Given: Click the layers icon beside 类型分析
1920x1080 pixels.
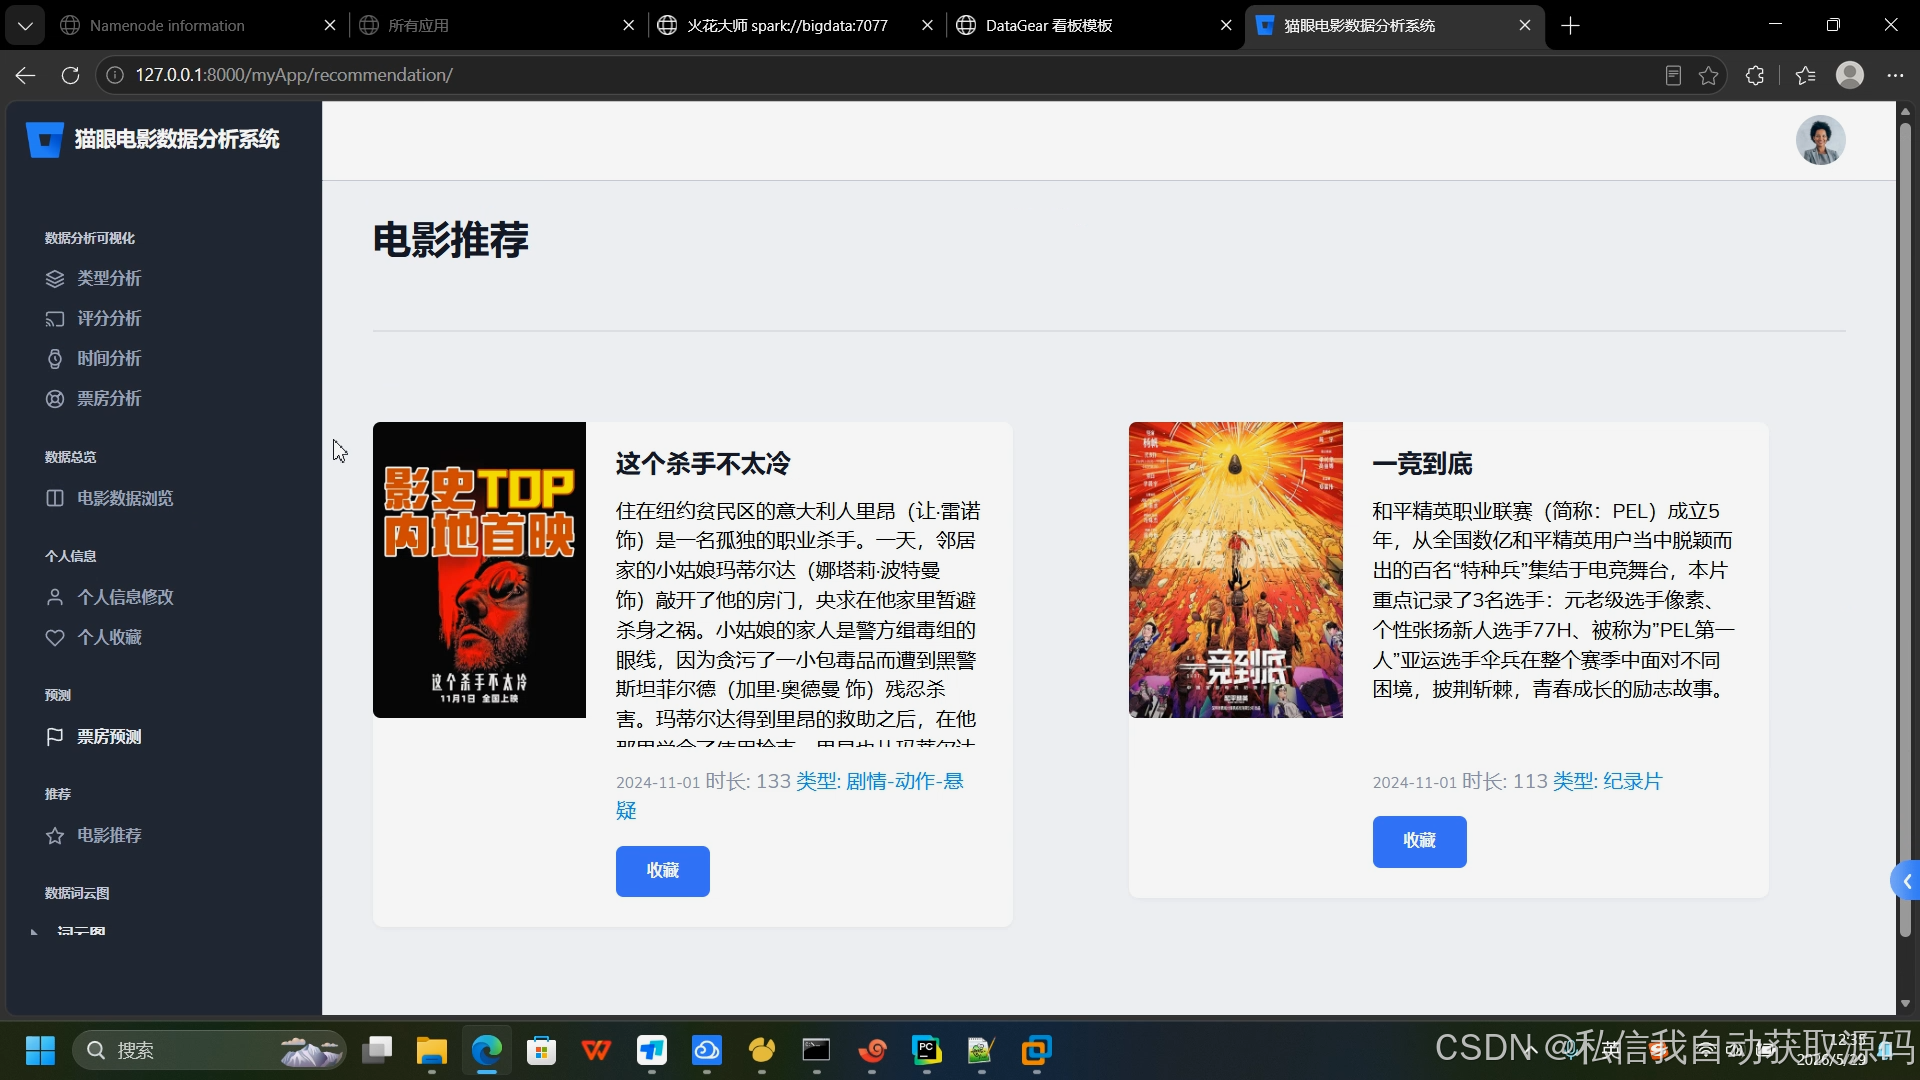Looking at the screenshot, I should 55,279.
